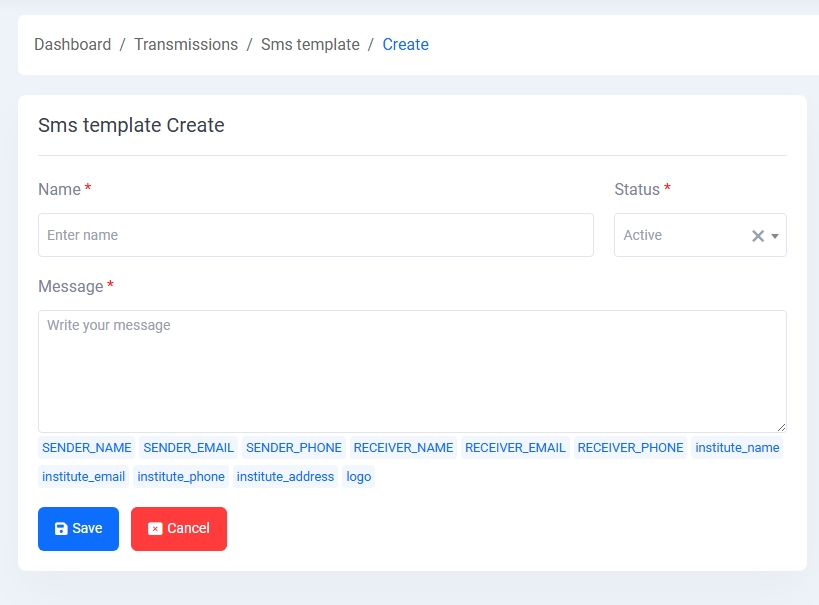Go to Sms template list via breadcrumb
This screenshot has width=819, height=605.
pyautogui.click(x=310, y=44)
